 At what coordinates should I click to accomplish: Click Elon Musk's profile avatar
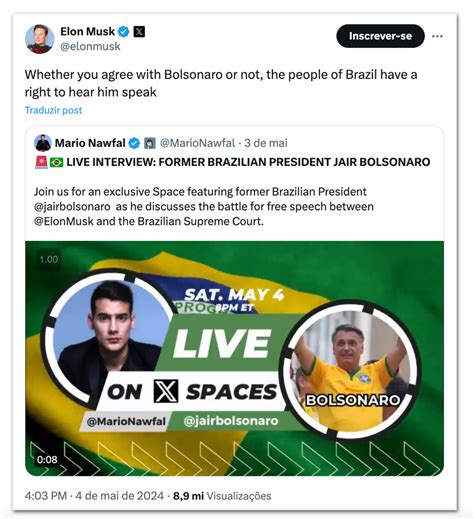click(39, 39)
